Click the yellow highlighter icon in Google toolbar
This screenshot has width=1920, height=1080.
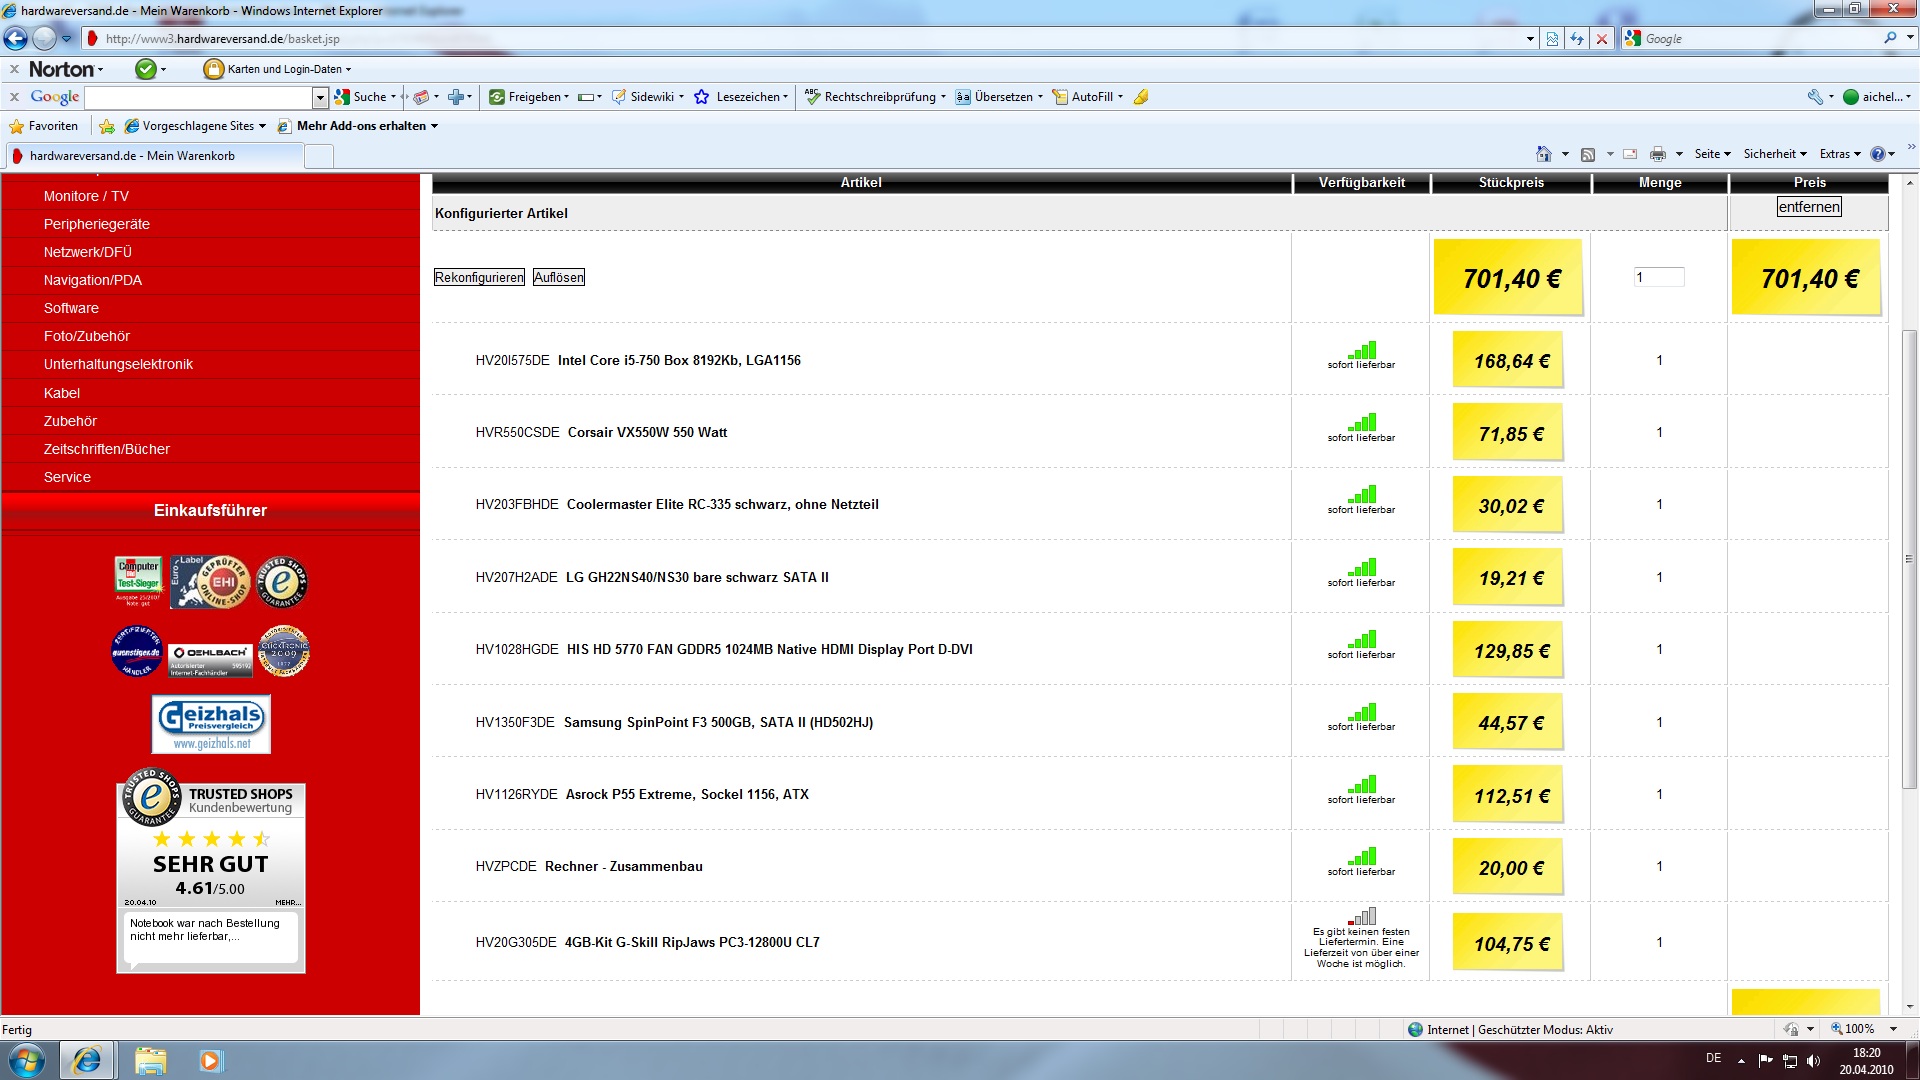(1141, 97)
